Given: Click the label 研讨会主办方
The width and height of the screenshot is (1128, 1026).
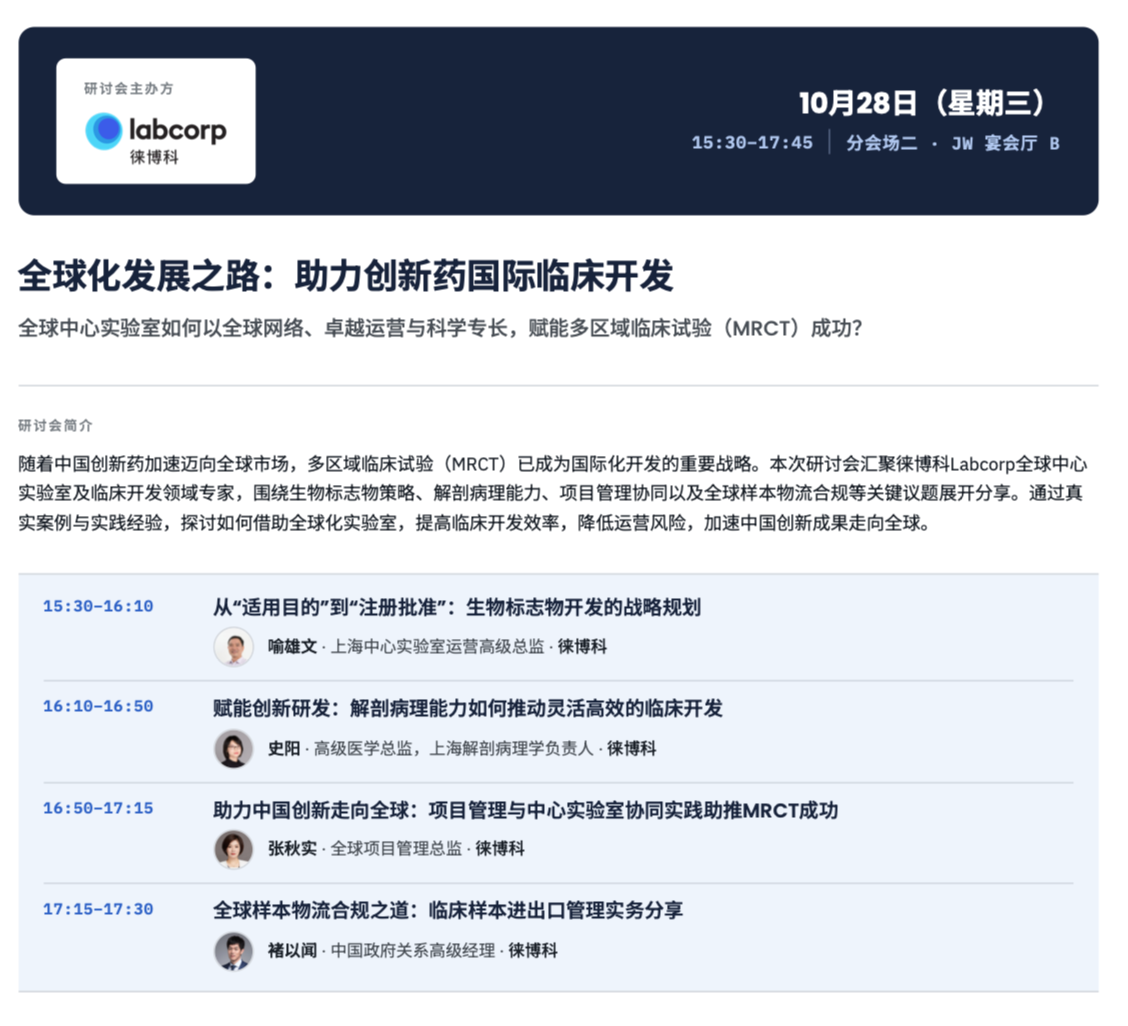Looking at the screenshot, I should pos(129,88).
